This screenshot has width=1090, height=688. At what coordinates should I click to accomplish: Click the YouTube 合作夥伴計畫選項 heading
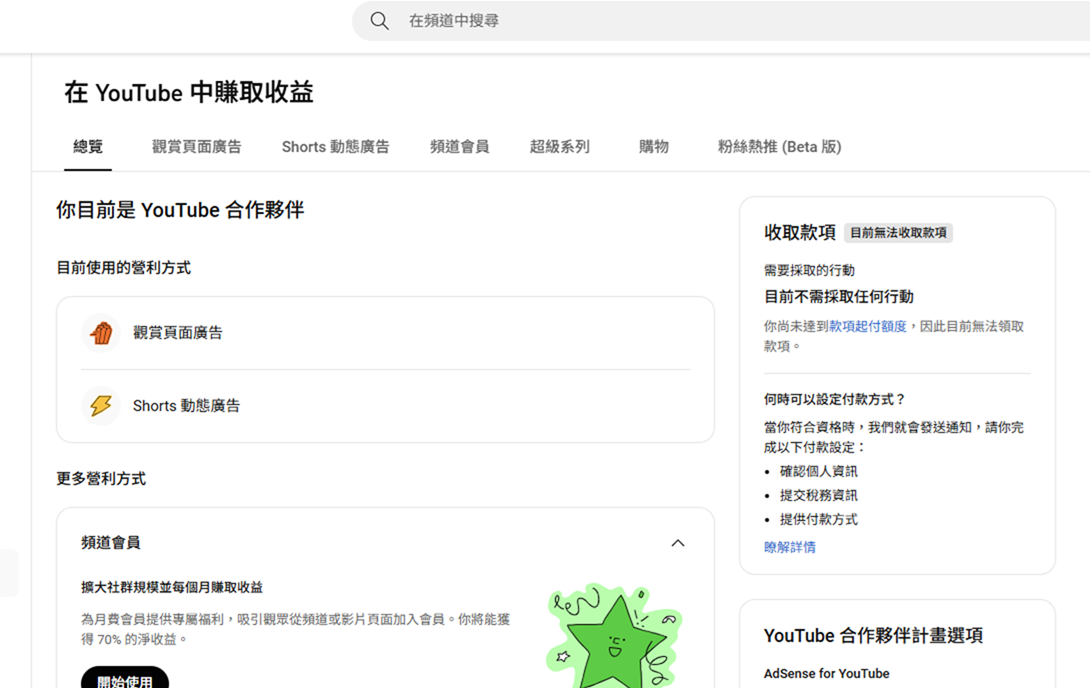(873, 635)
